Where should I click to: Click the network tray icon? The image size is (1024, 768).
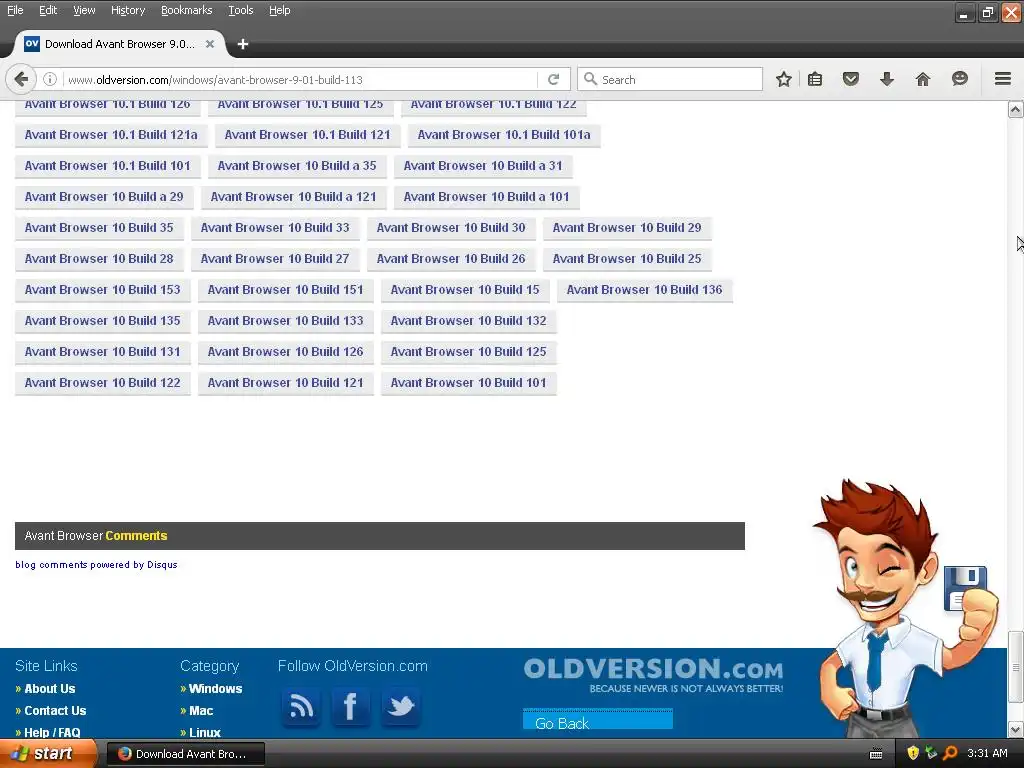coord(931,753)
